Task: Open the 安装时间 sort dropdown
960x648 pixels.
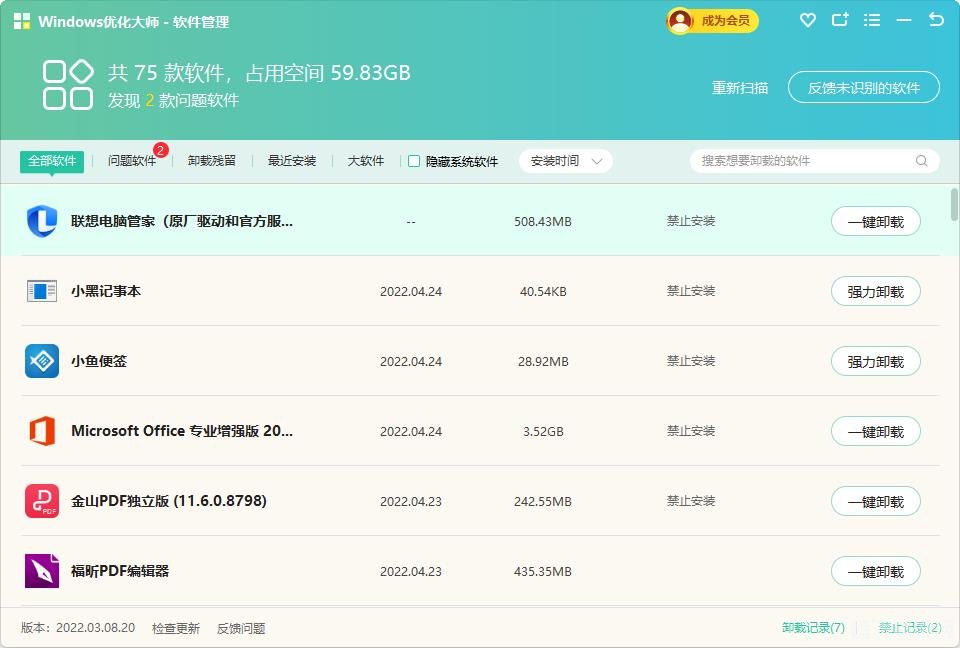Action: [x=565, y=160]
